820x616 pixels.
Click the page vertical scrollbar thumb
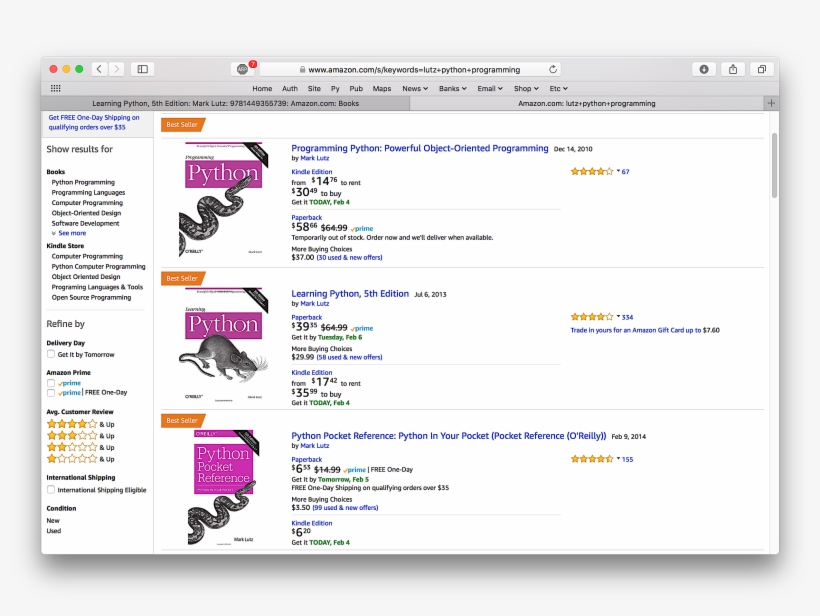click(x=774, y=165)
